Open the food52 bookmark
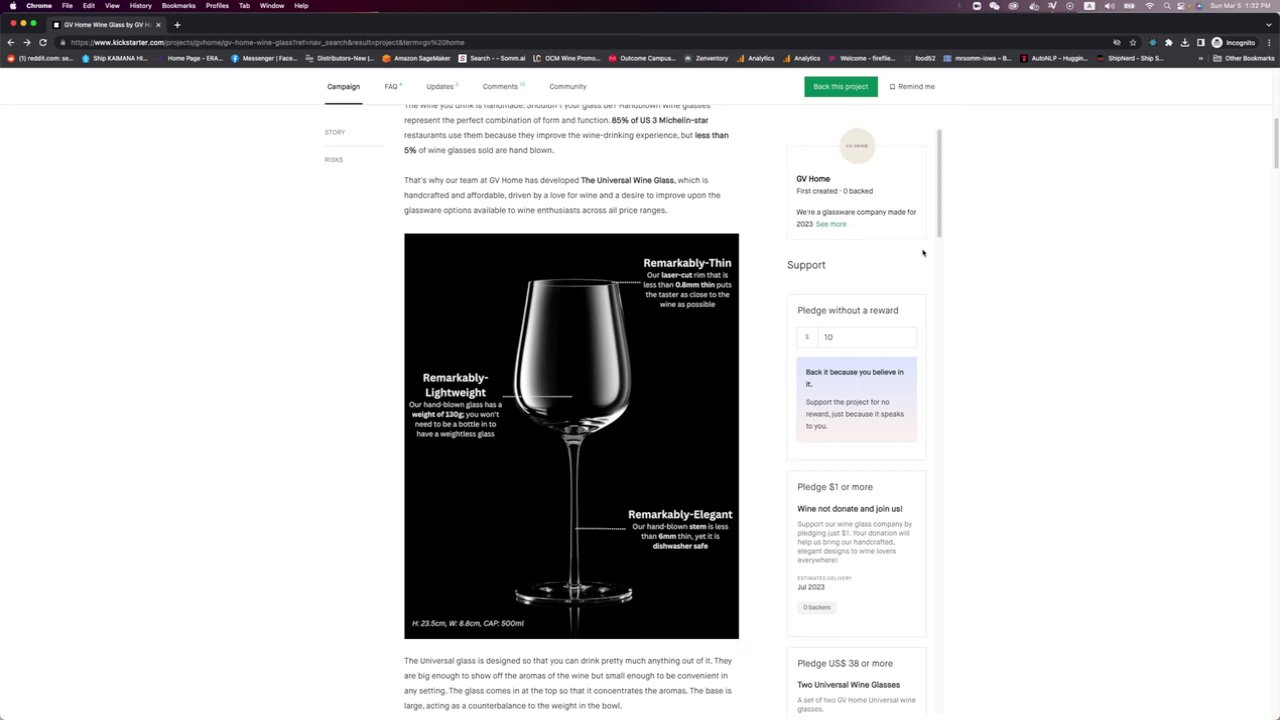The image size is (1280, 720). click(919, 58)
